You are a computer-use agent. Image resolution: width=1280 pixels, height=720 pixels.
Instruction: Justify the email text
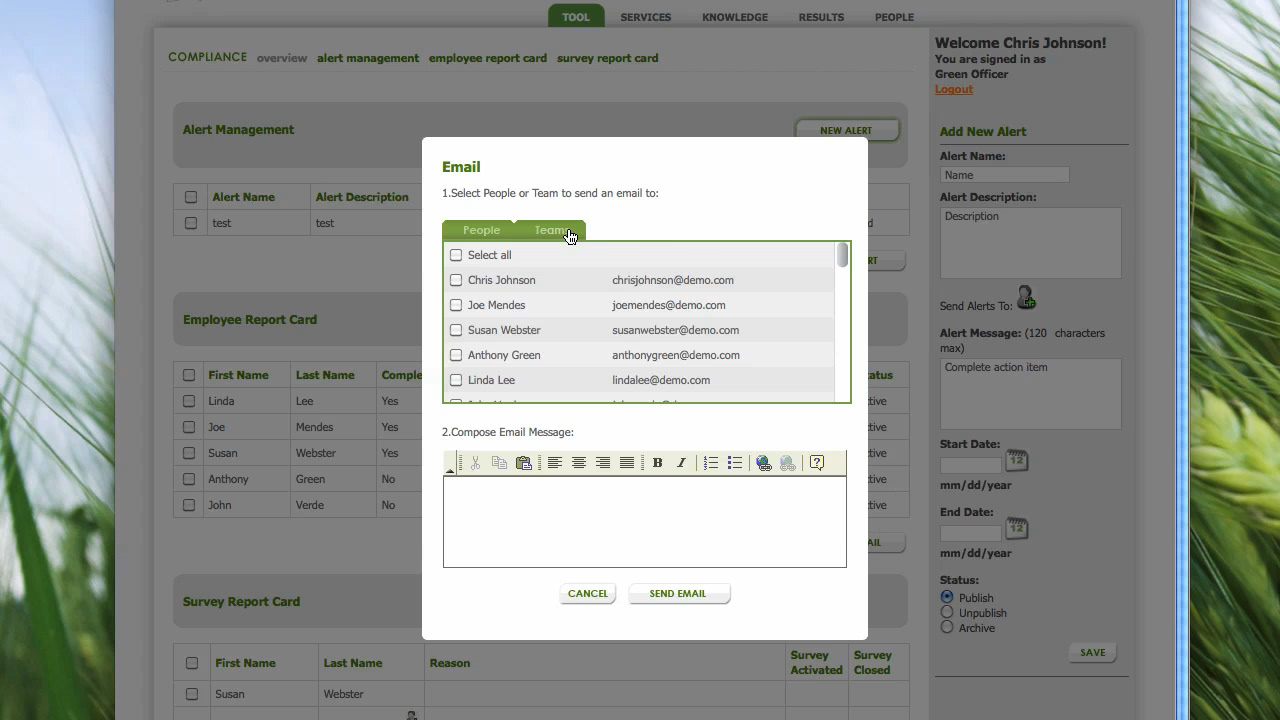(627, 463)
